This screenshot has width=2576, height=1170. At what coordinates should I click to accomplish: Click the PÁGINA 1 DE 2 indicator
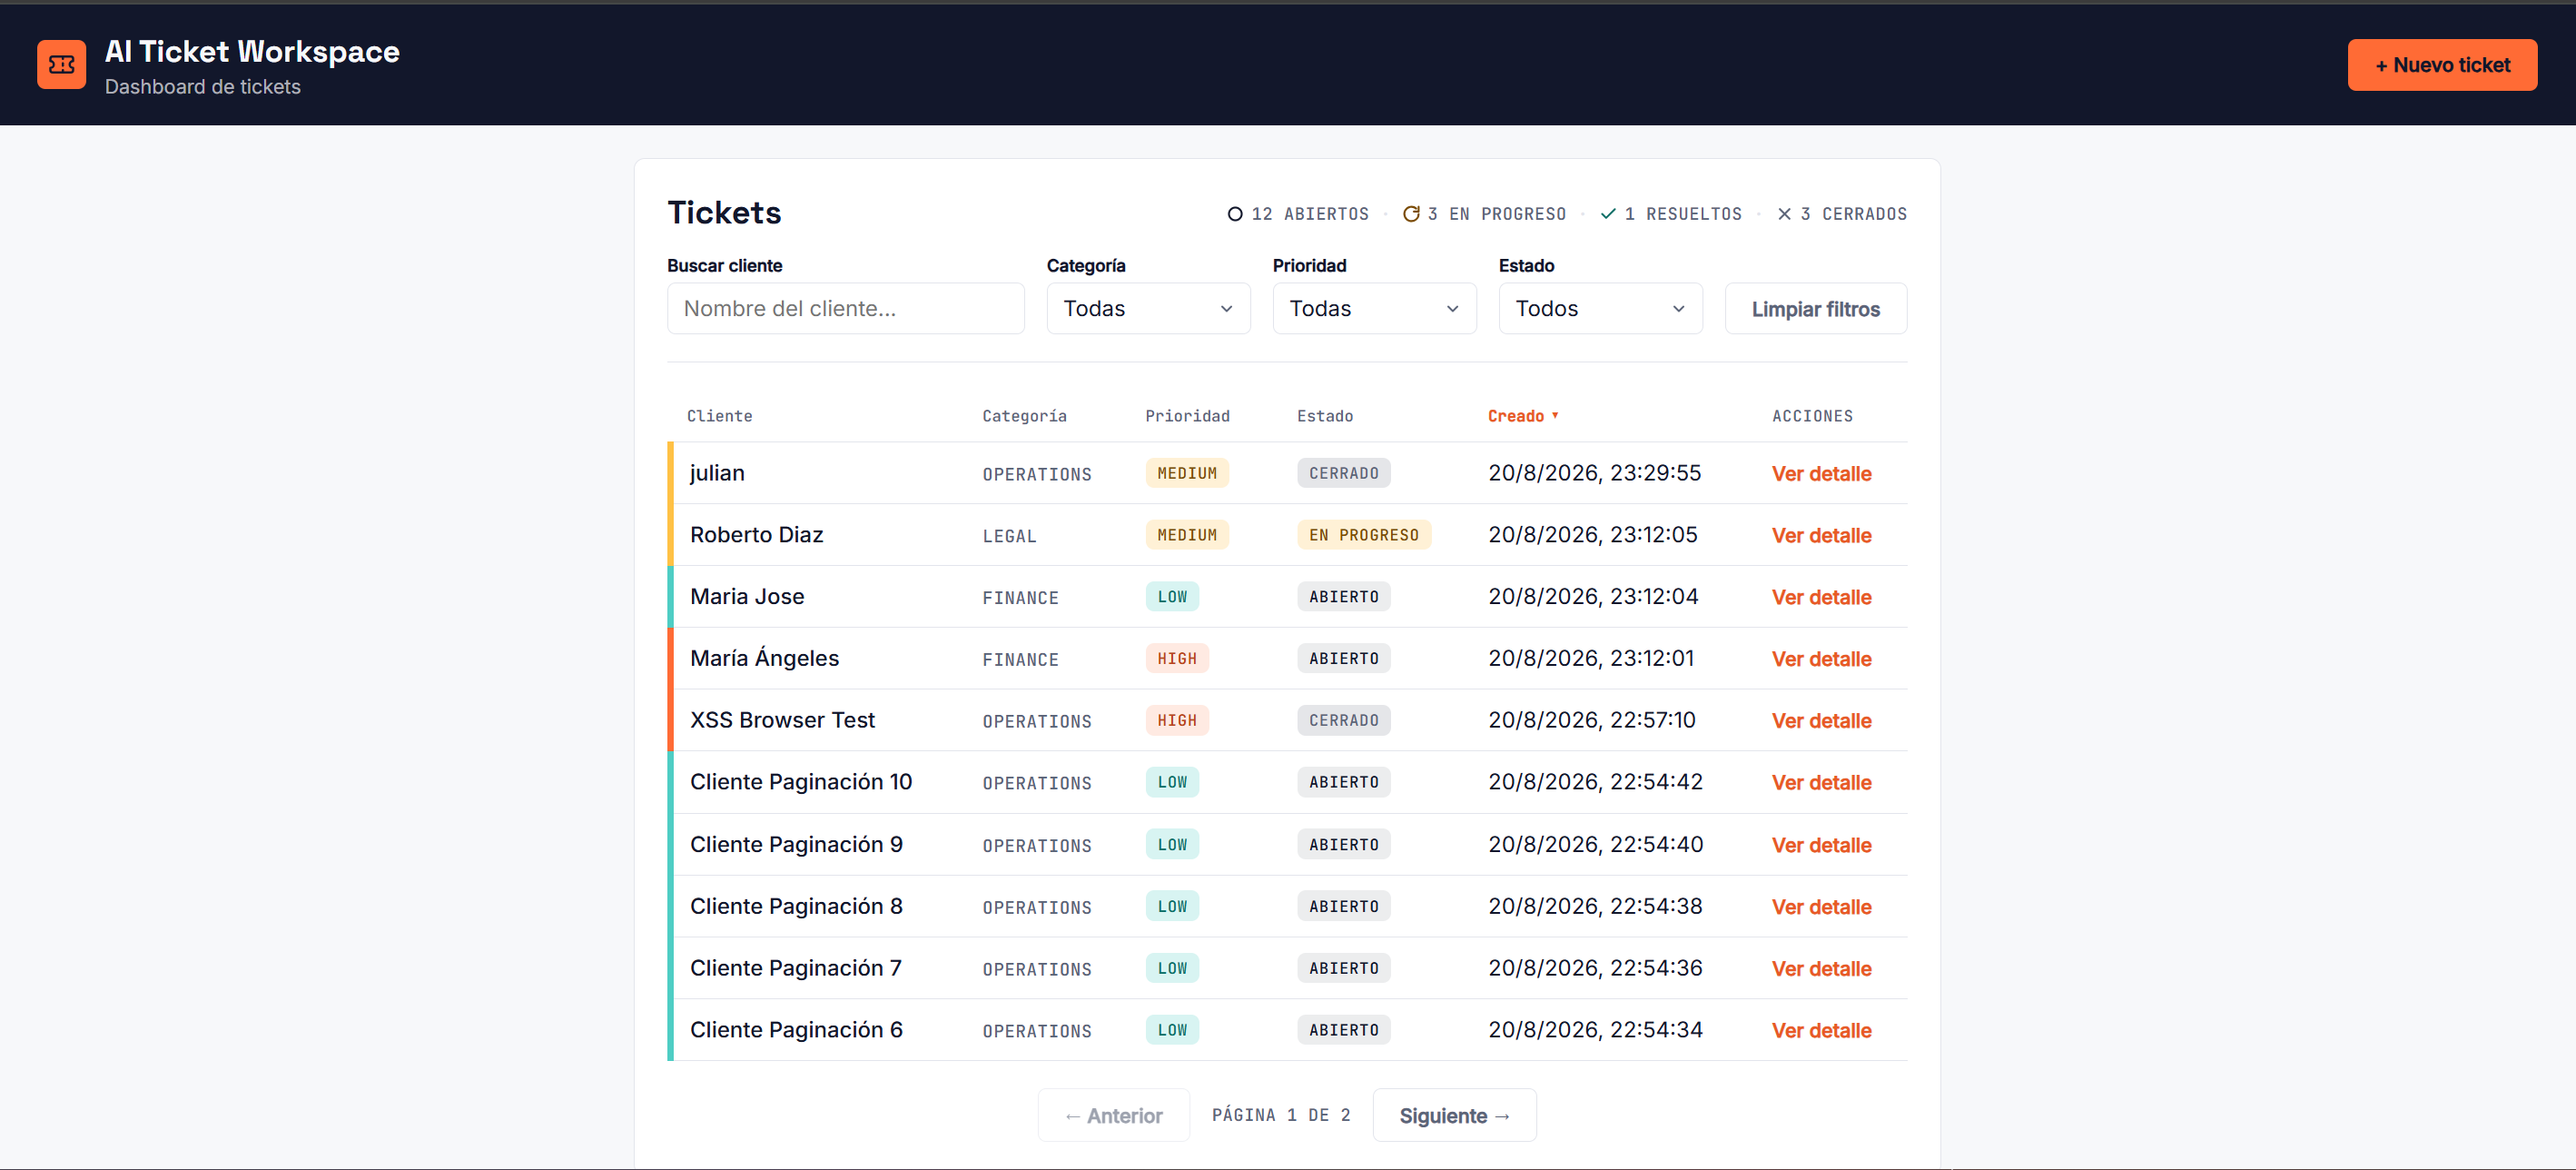(x=1281, y=1115)
